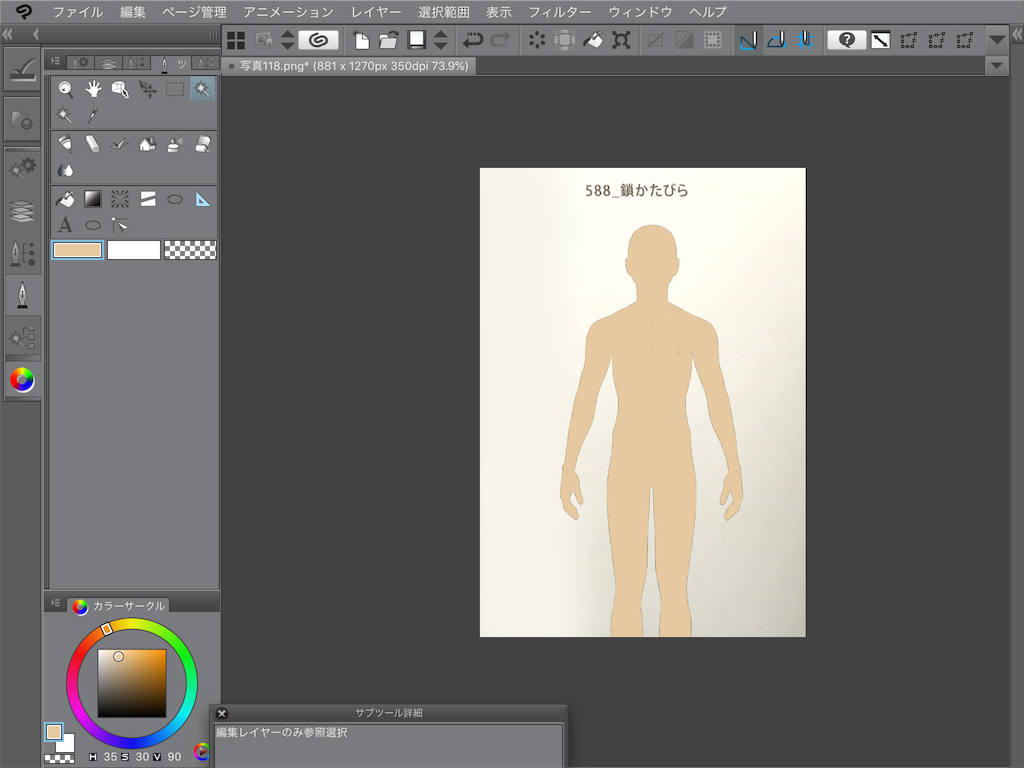Open the 選択範囲 menu

pos(443,12)
